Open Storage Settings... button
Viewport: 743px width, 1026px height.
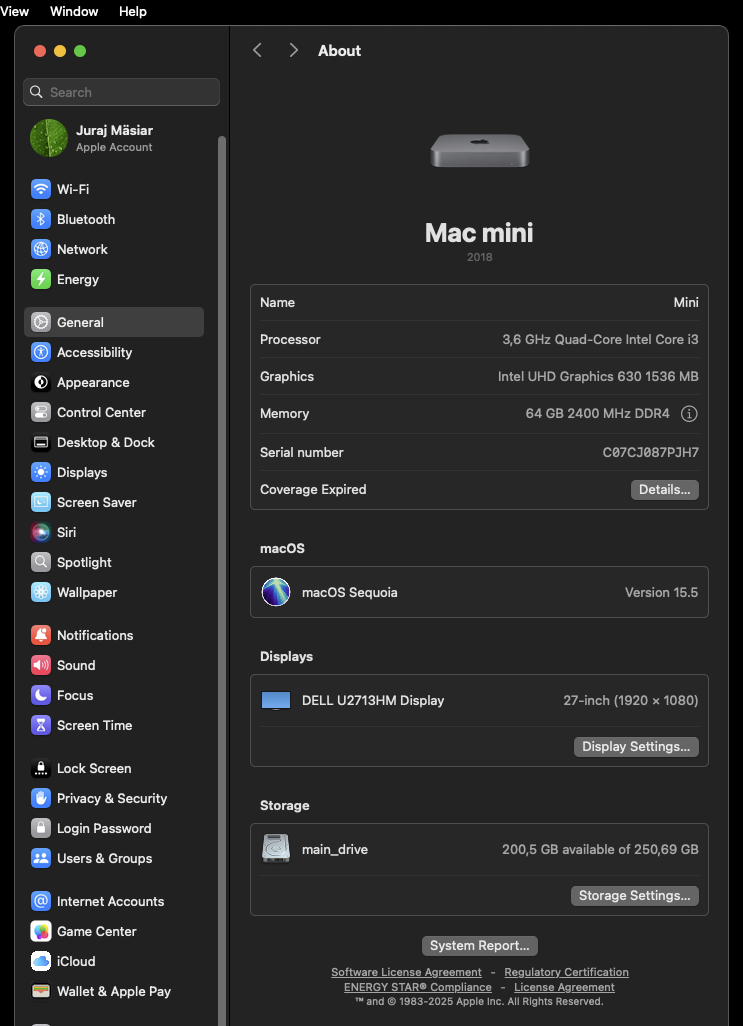point(634,896)
